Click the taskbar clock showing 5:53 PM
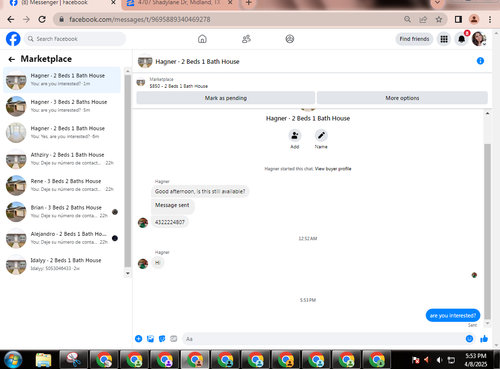Viewport: 500px width, 369px height. point(476,360)
